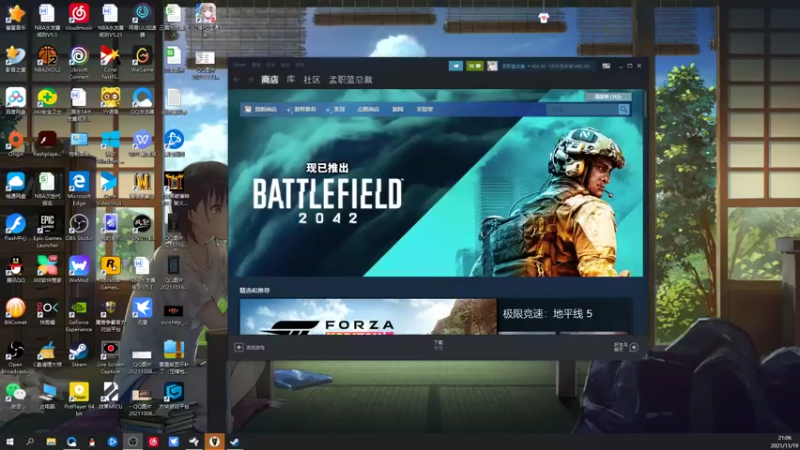Open the Battlefield 2042 banner
The height and width of the screenshot is (450, 800).
[436, 196]
